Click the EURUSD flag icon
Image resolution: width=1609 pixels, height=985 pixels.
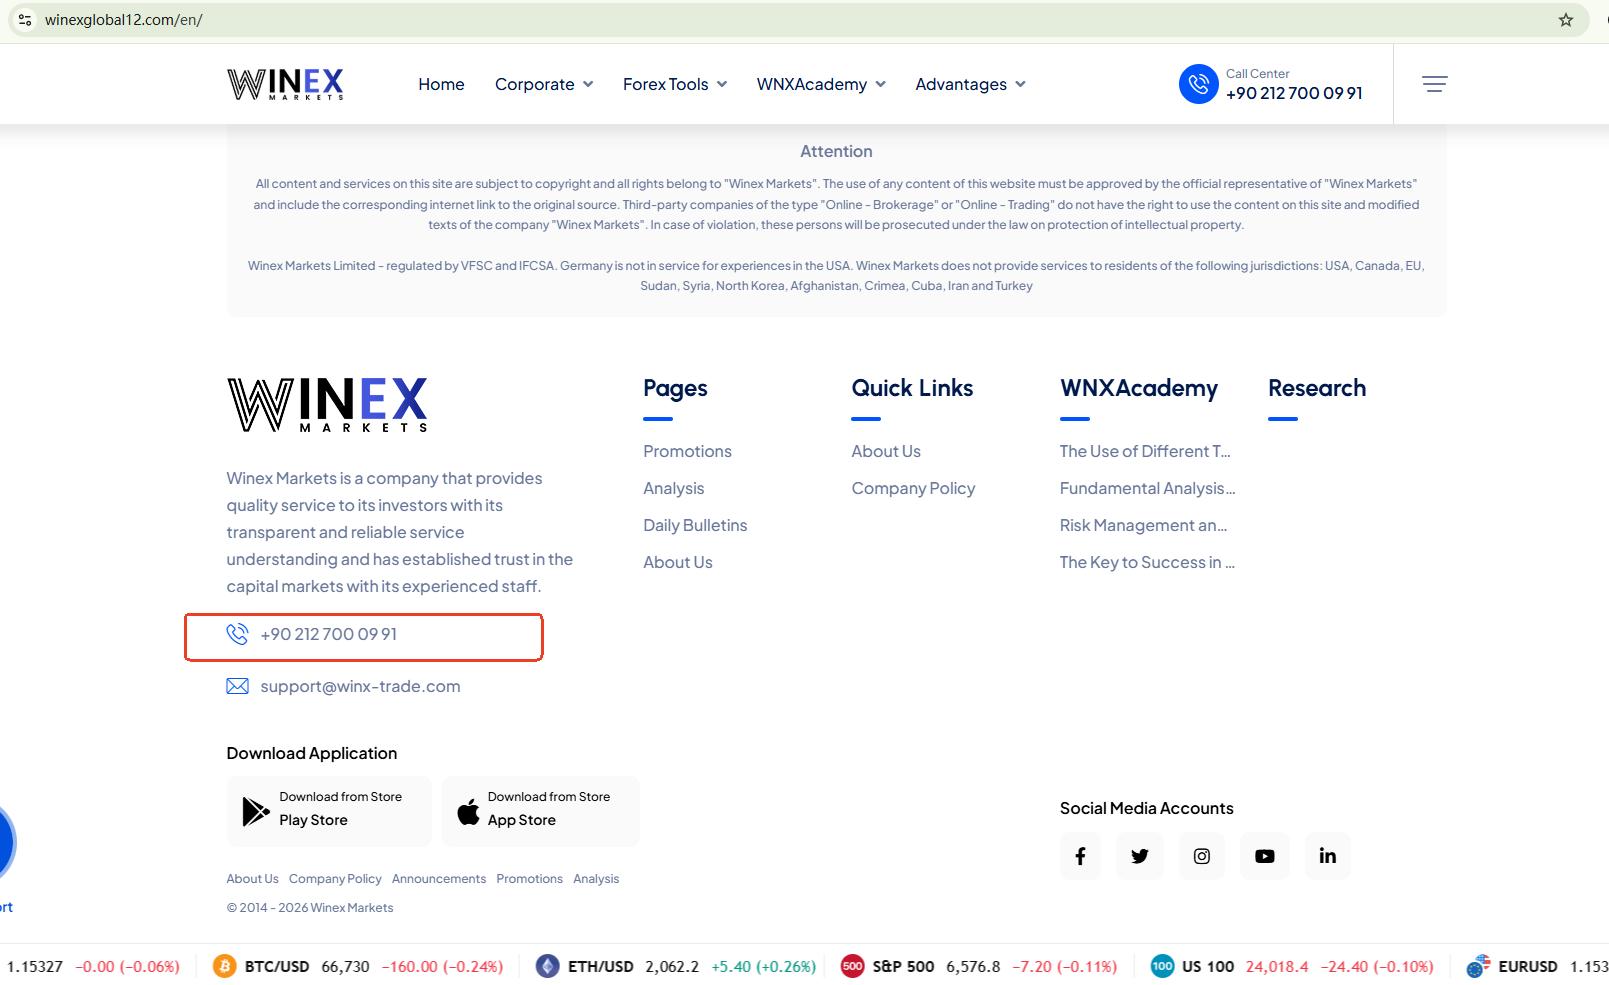[1477, 966]
